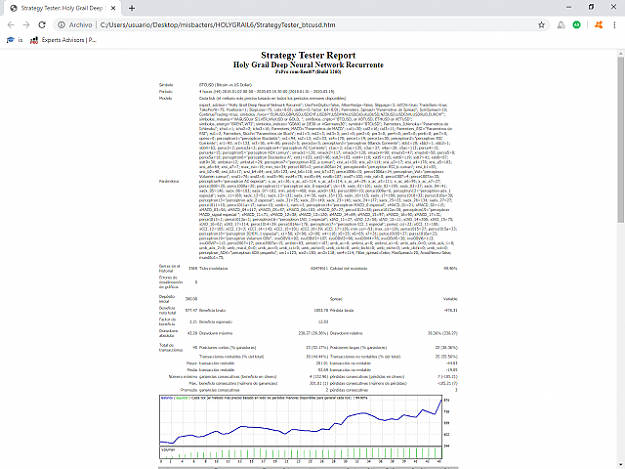The width and height of the screenshot is (625, 469).
Task: Click 'Transacciones rentables (% del total)' label
Action: (231, 357)
